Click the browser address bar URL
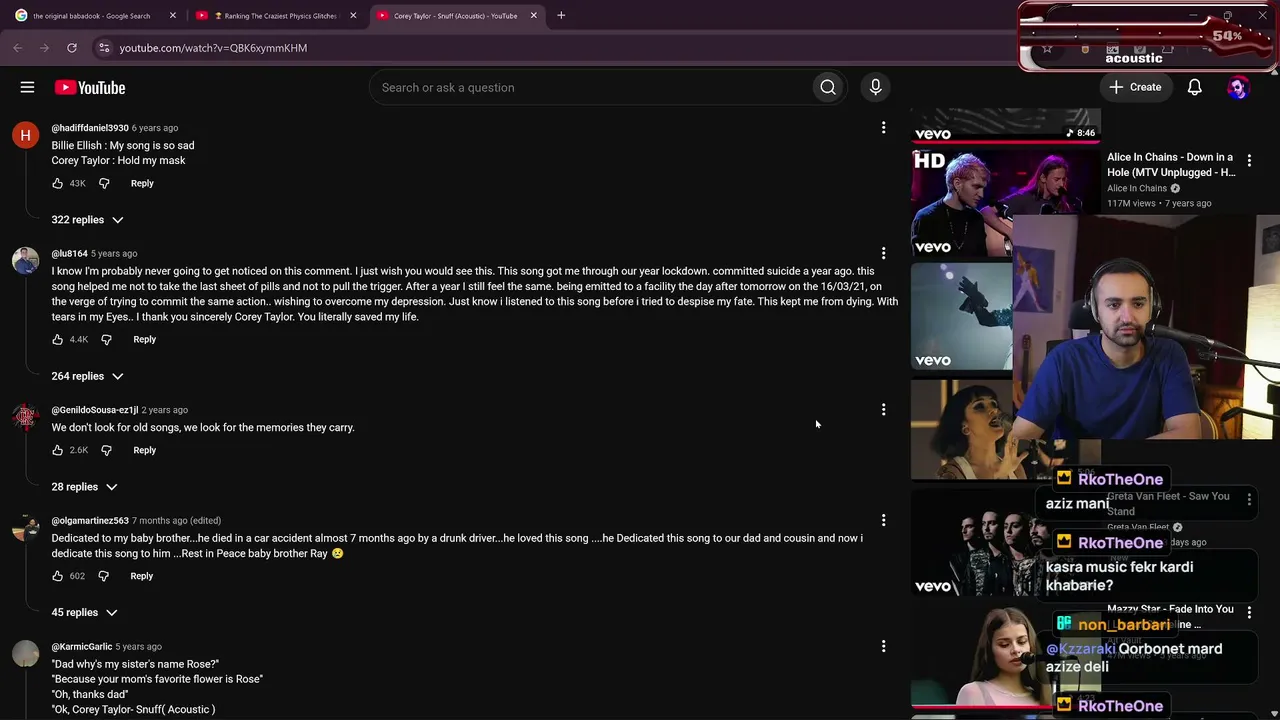Image resolution: width=1280 pixels, height=720 pixels. pos(213,48)
